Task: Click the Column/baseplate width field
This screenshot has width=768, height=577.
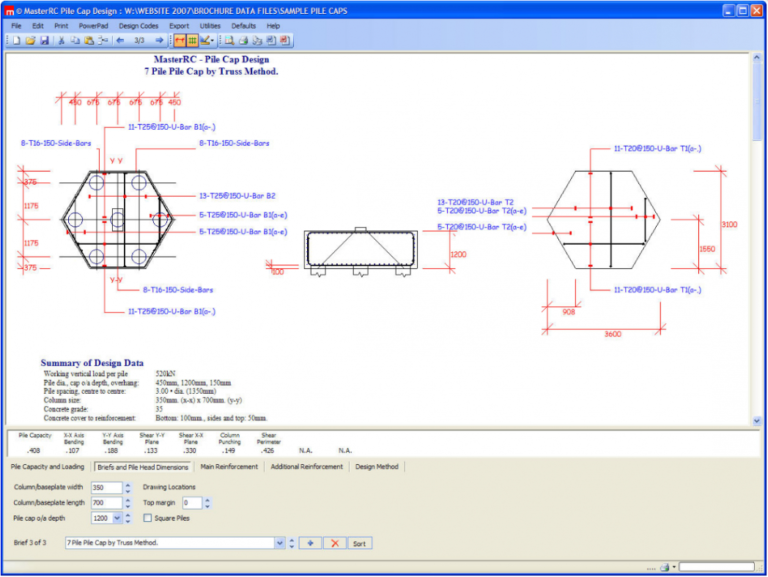Action: pyautogui.click(x=106, y=487)
